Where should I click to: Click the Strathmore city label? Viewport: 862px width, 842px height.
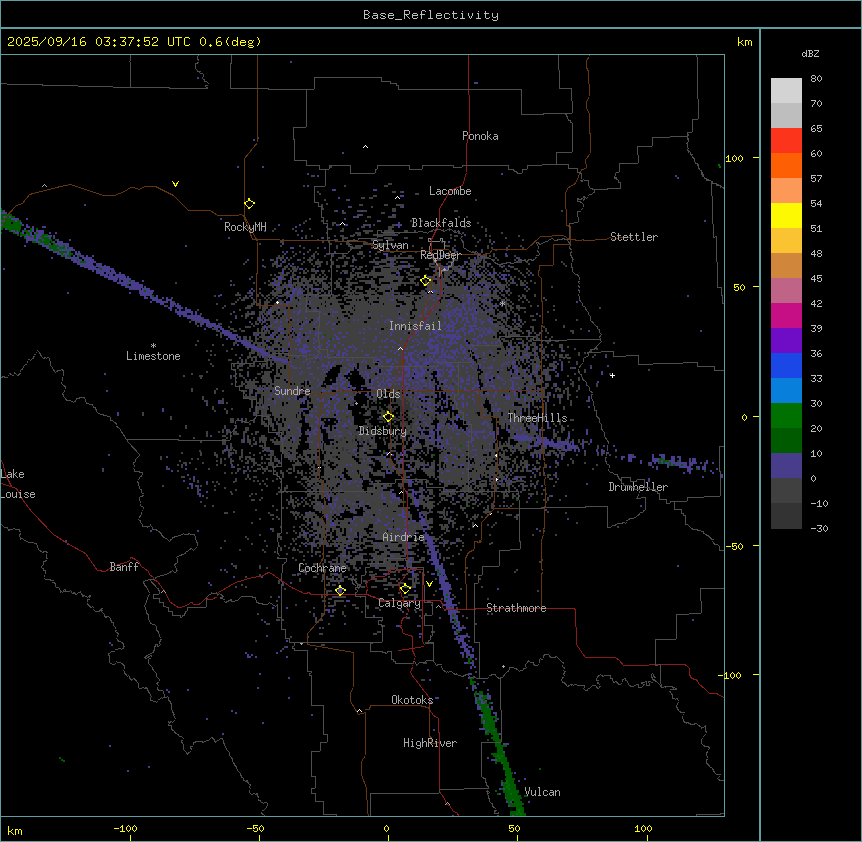pyautogui.click(x=516, y=608)
